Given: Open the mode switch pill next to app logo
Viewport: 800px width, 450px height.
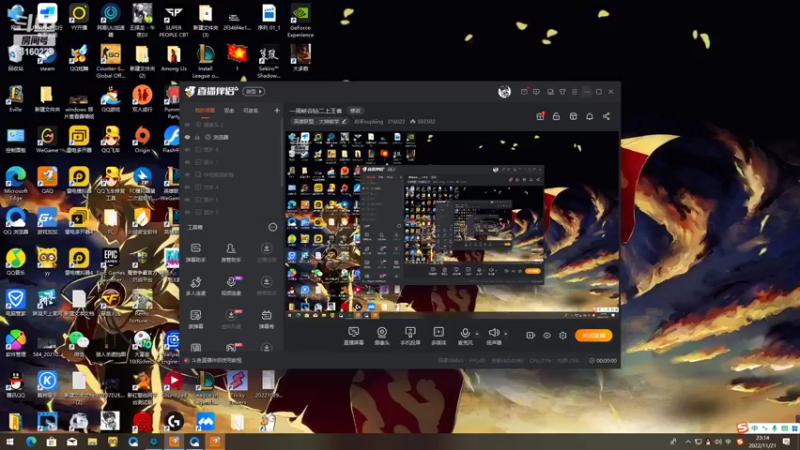Looking at the screenshot, I should [x=254, y=92].
